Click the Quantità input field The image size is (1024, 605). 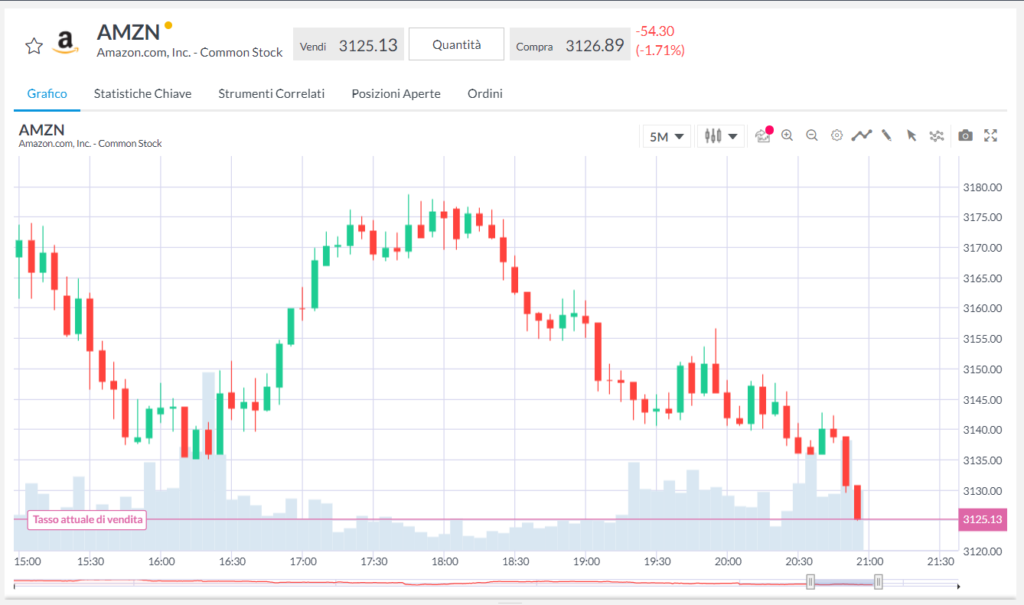pyautogui.click(x=456, y=44)
